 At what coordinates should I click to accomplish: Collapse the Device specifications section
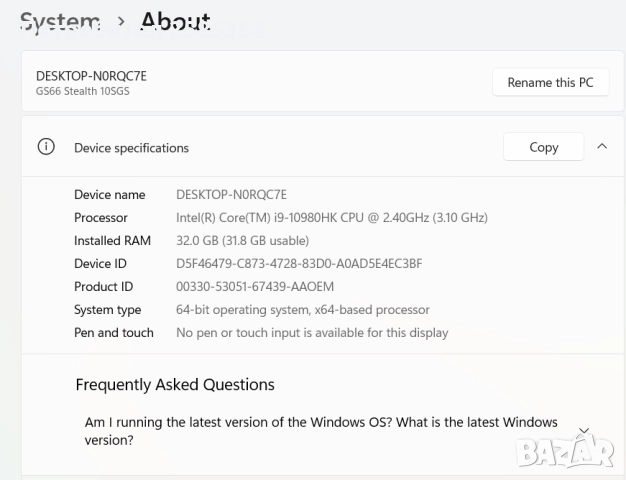[602, 147]
